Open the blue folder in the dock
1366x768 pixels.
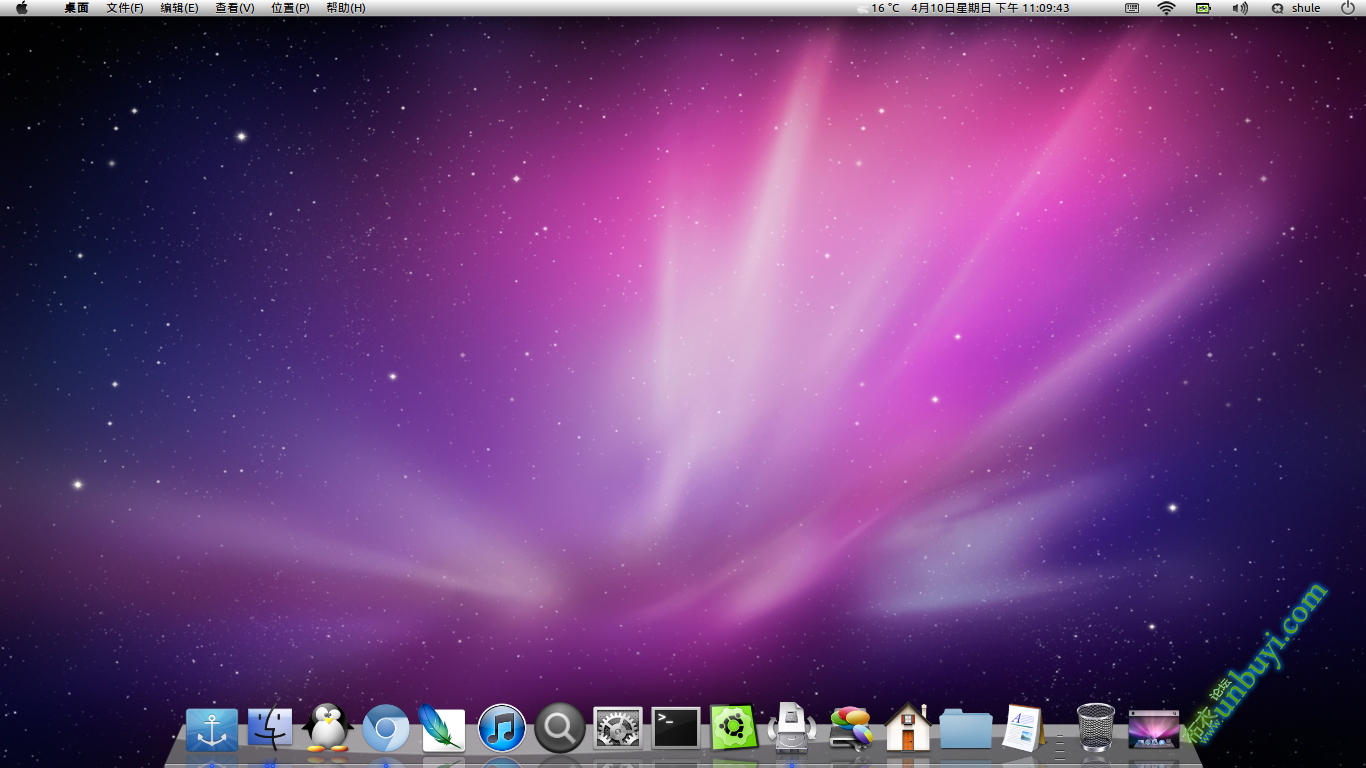[x=966, y=729]
